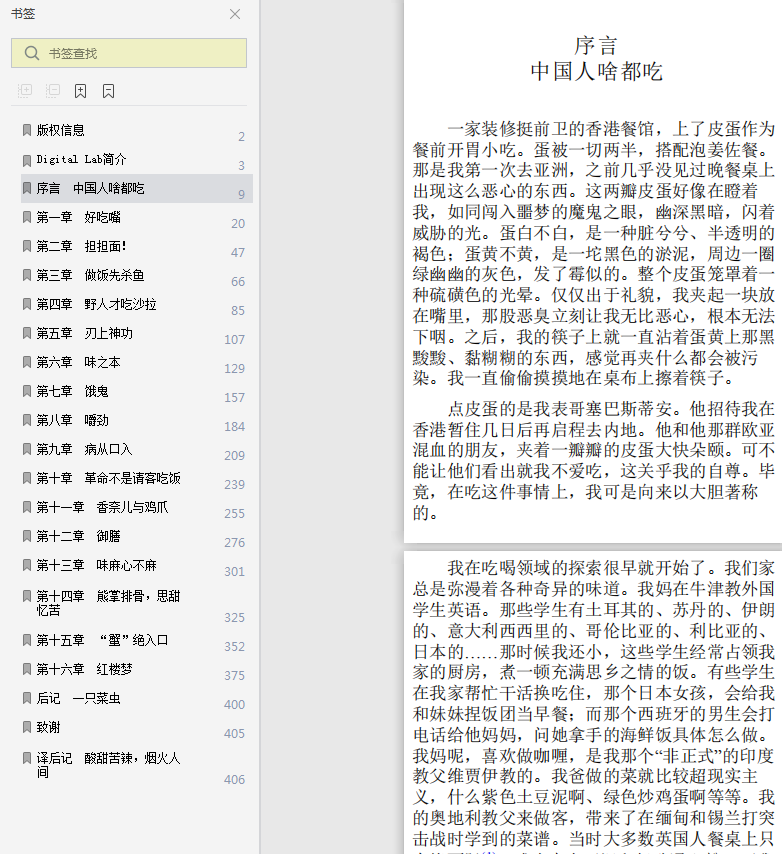
Task: Open bookmark 后记 一只菜虫
Action: (78, 698)
